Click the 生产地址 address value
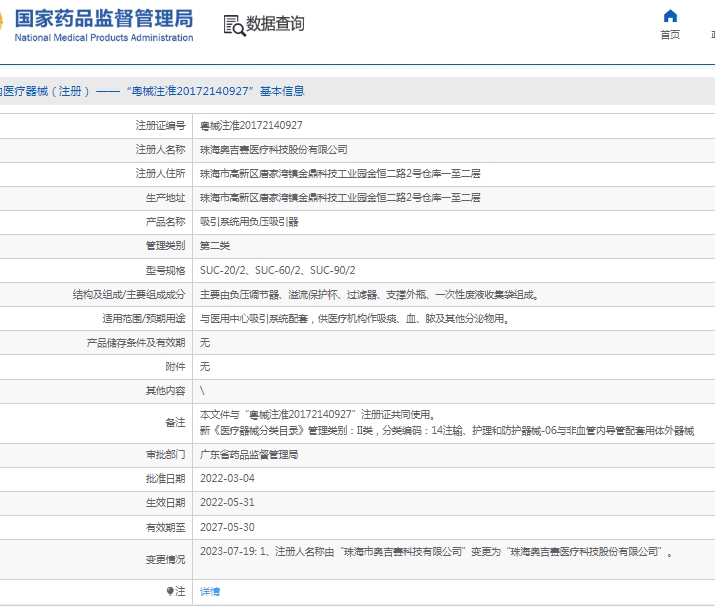715x611 pixels. (340, 198)
